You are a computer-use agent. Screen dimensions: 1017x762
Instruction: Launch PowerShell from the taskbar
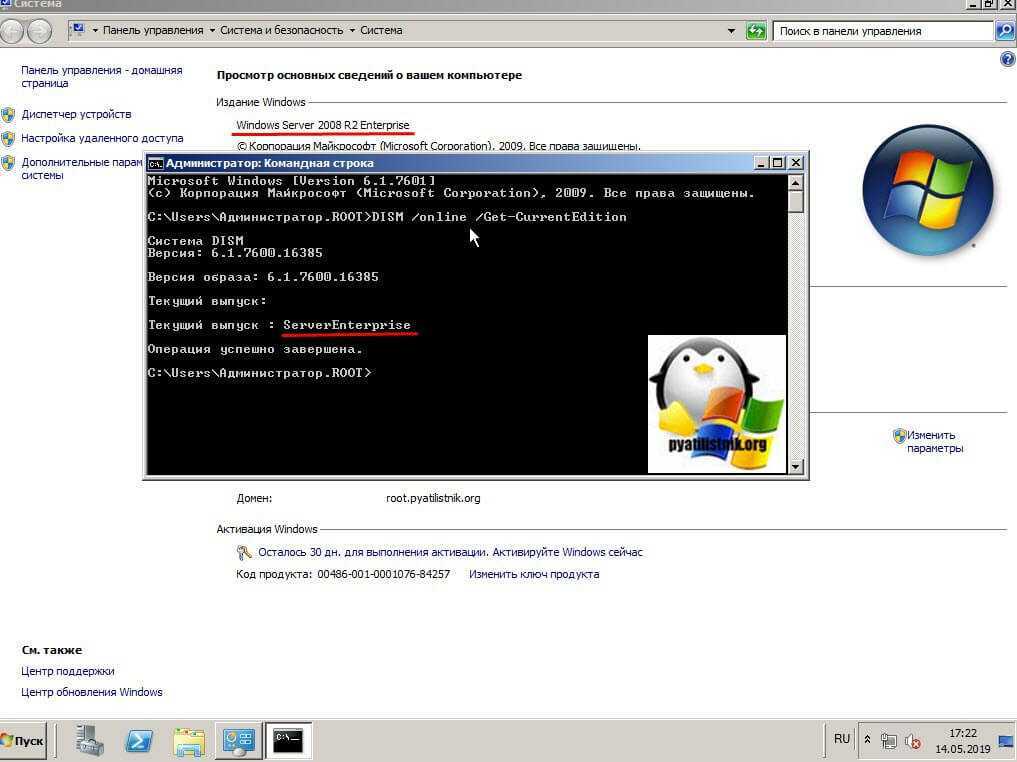pyautogui.click(x=139, y=741)
